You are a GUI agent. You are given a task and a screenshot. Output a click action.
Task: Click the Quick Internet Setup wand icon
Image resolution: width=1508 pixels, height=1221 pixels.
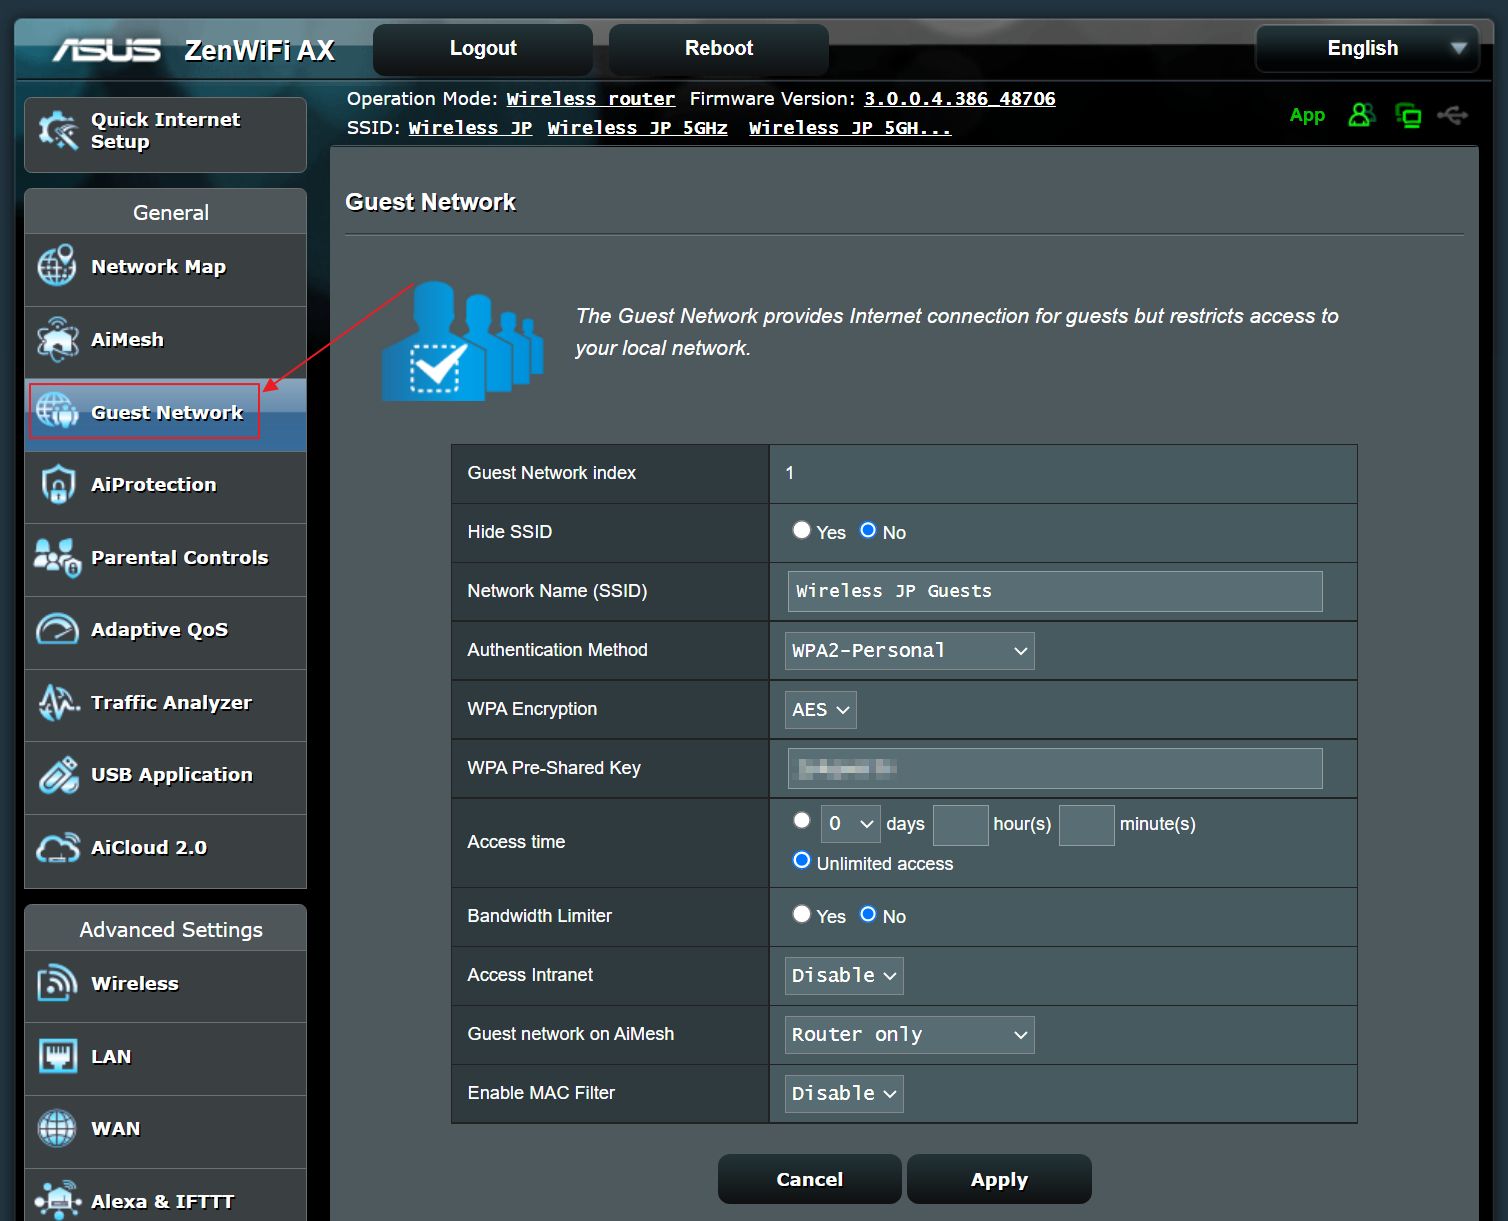coord(58,131)
